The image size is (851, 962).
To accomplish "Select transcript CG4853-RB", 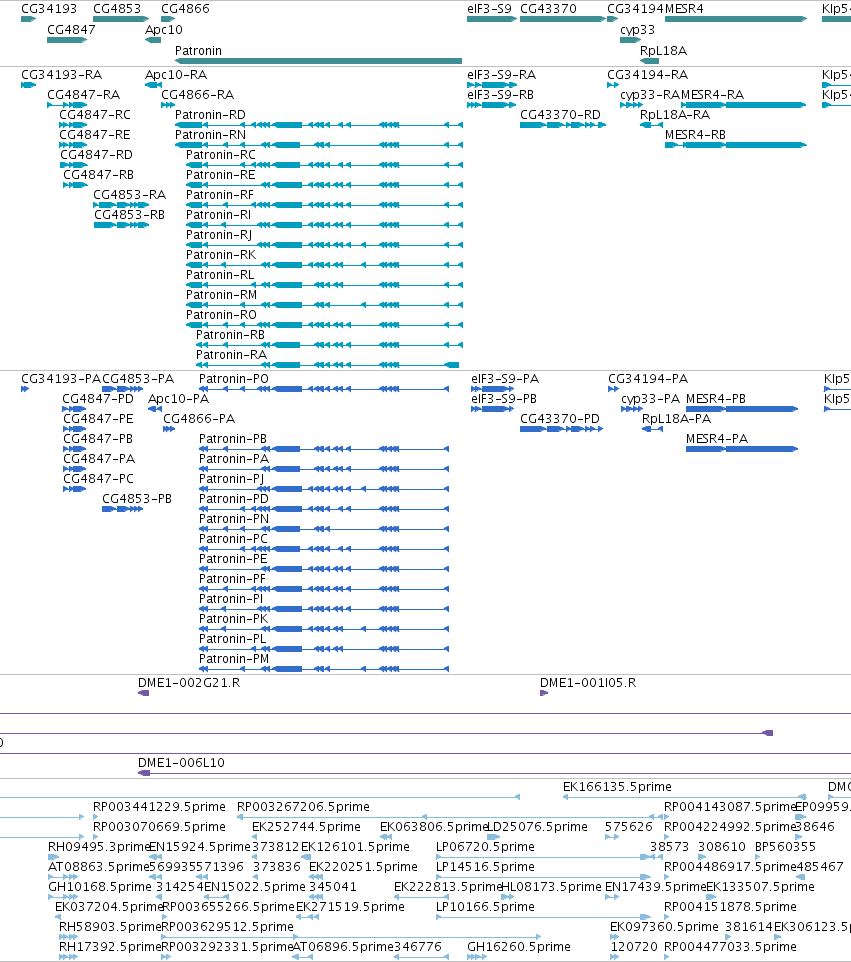I will pos(121,225).
